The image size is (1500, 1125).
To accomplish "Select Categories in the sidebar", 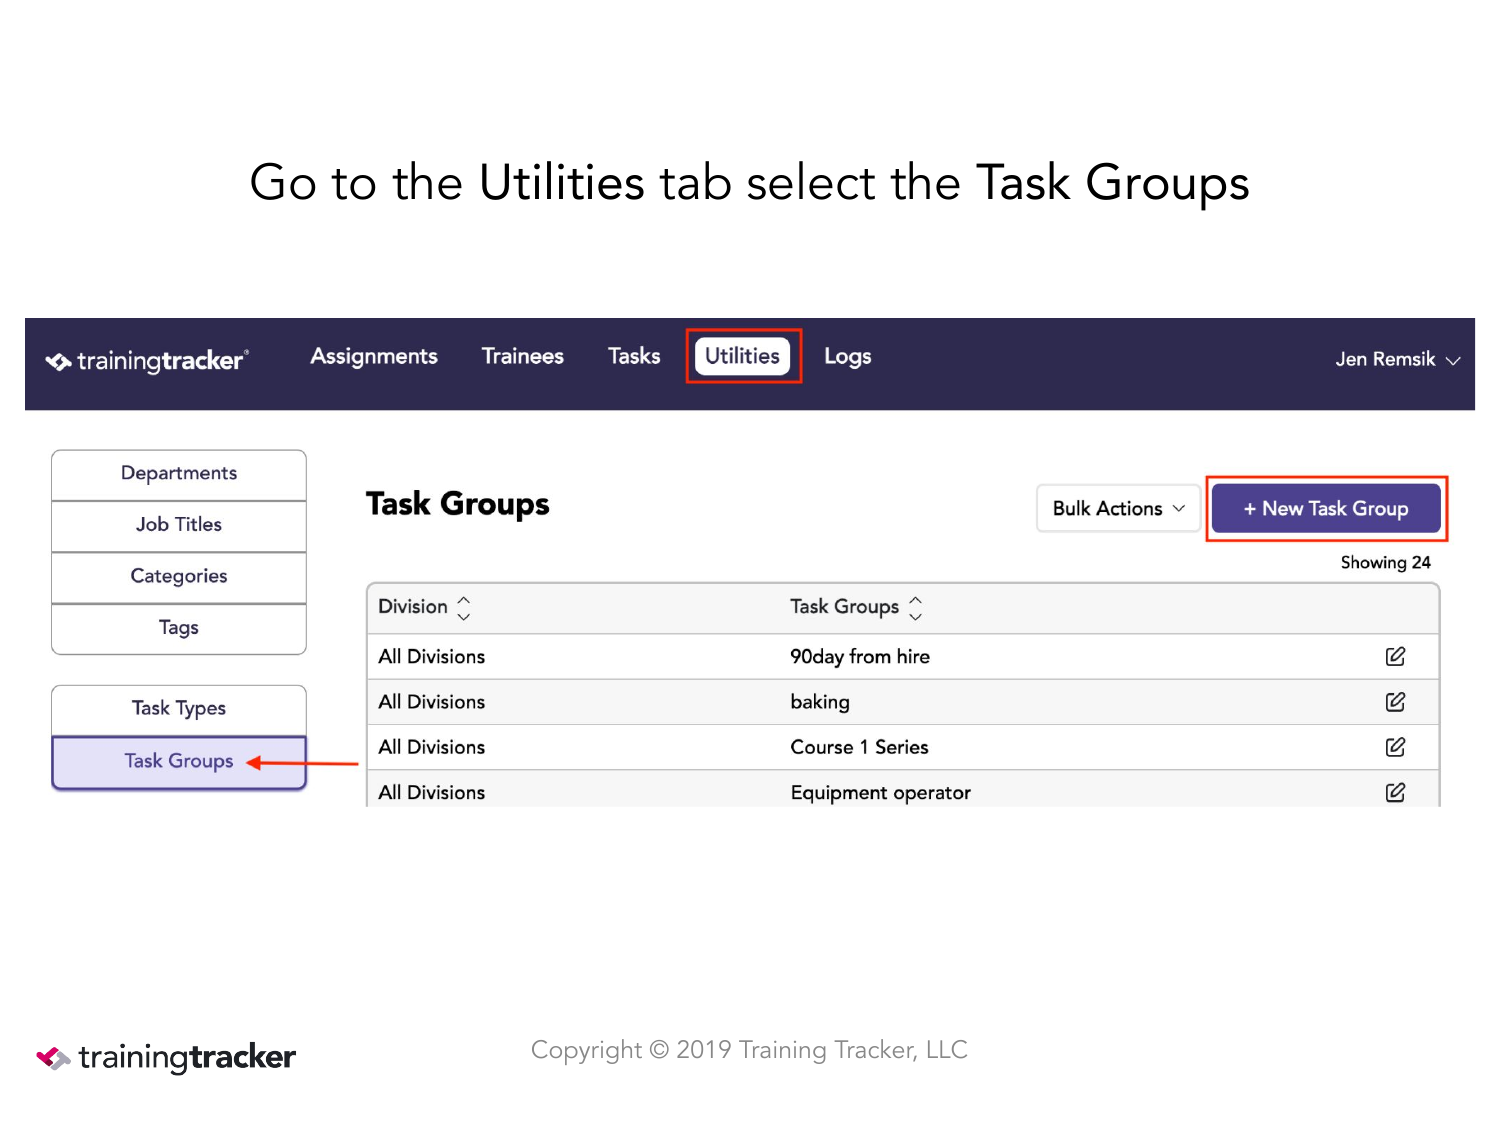I will click(179, 576).
